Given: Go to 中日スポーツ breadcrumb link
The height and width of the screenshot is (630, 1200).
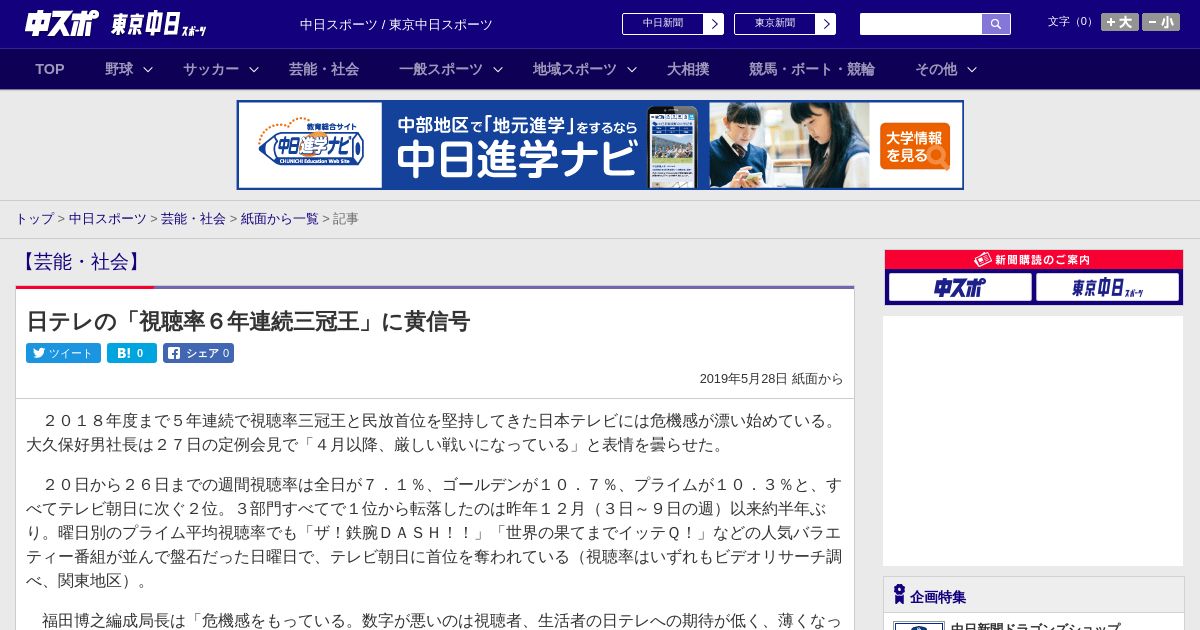Looking at the screenshot, I should [x=108, y=218].
